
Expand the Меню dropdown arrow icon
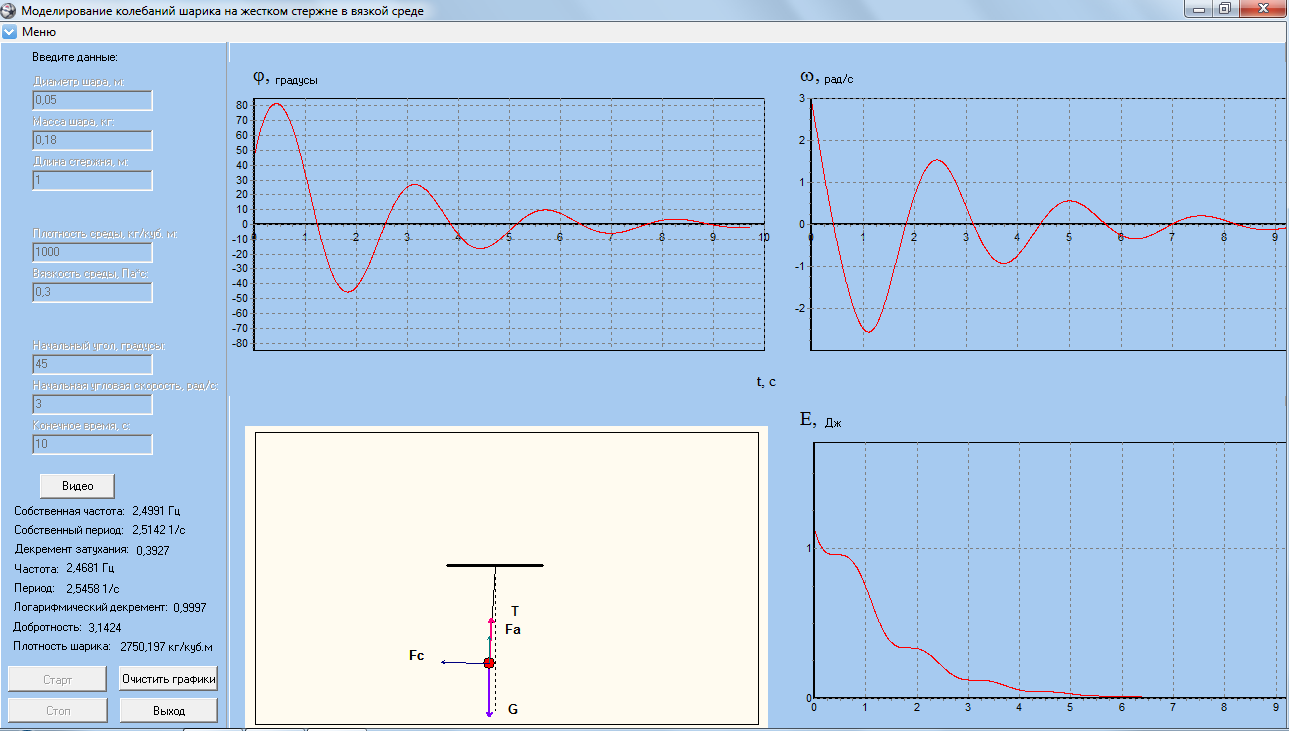coord(10,32)
